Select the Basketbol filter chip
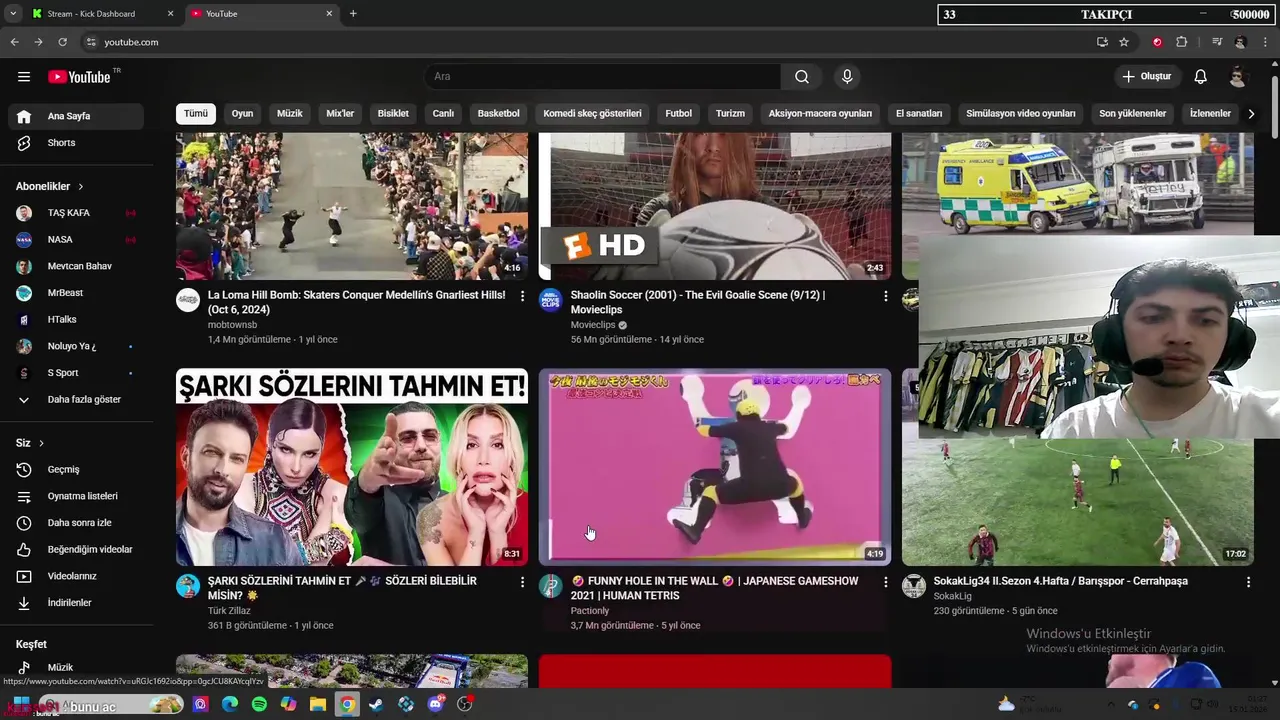Screen dimensions: 1280x720 pos(499,114)
